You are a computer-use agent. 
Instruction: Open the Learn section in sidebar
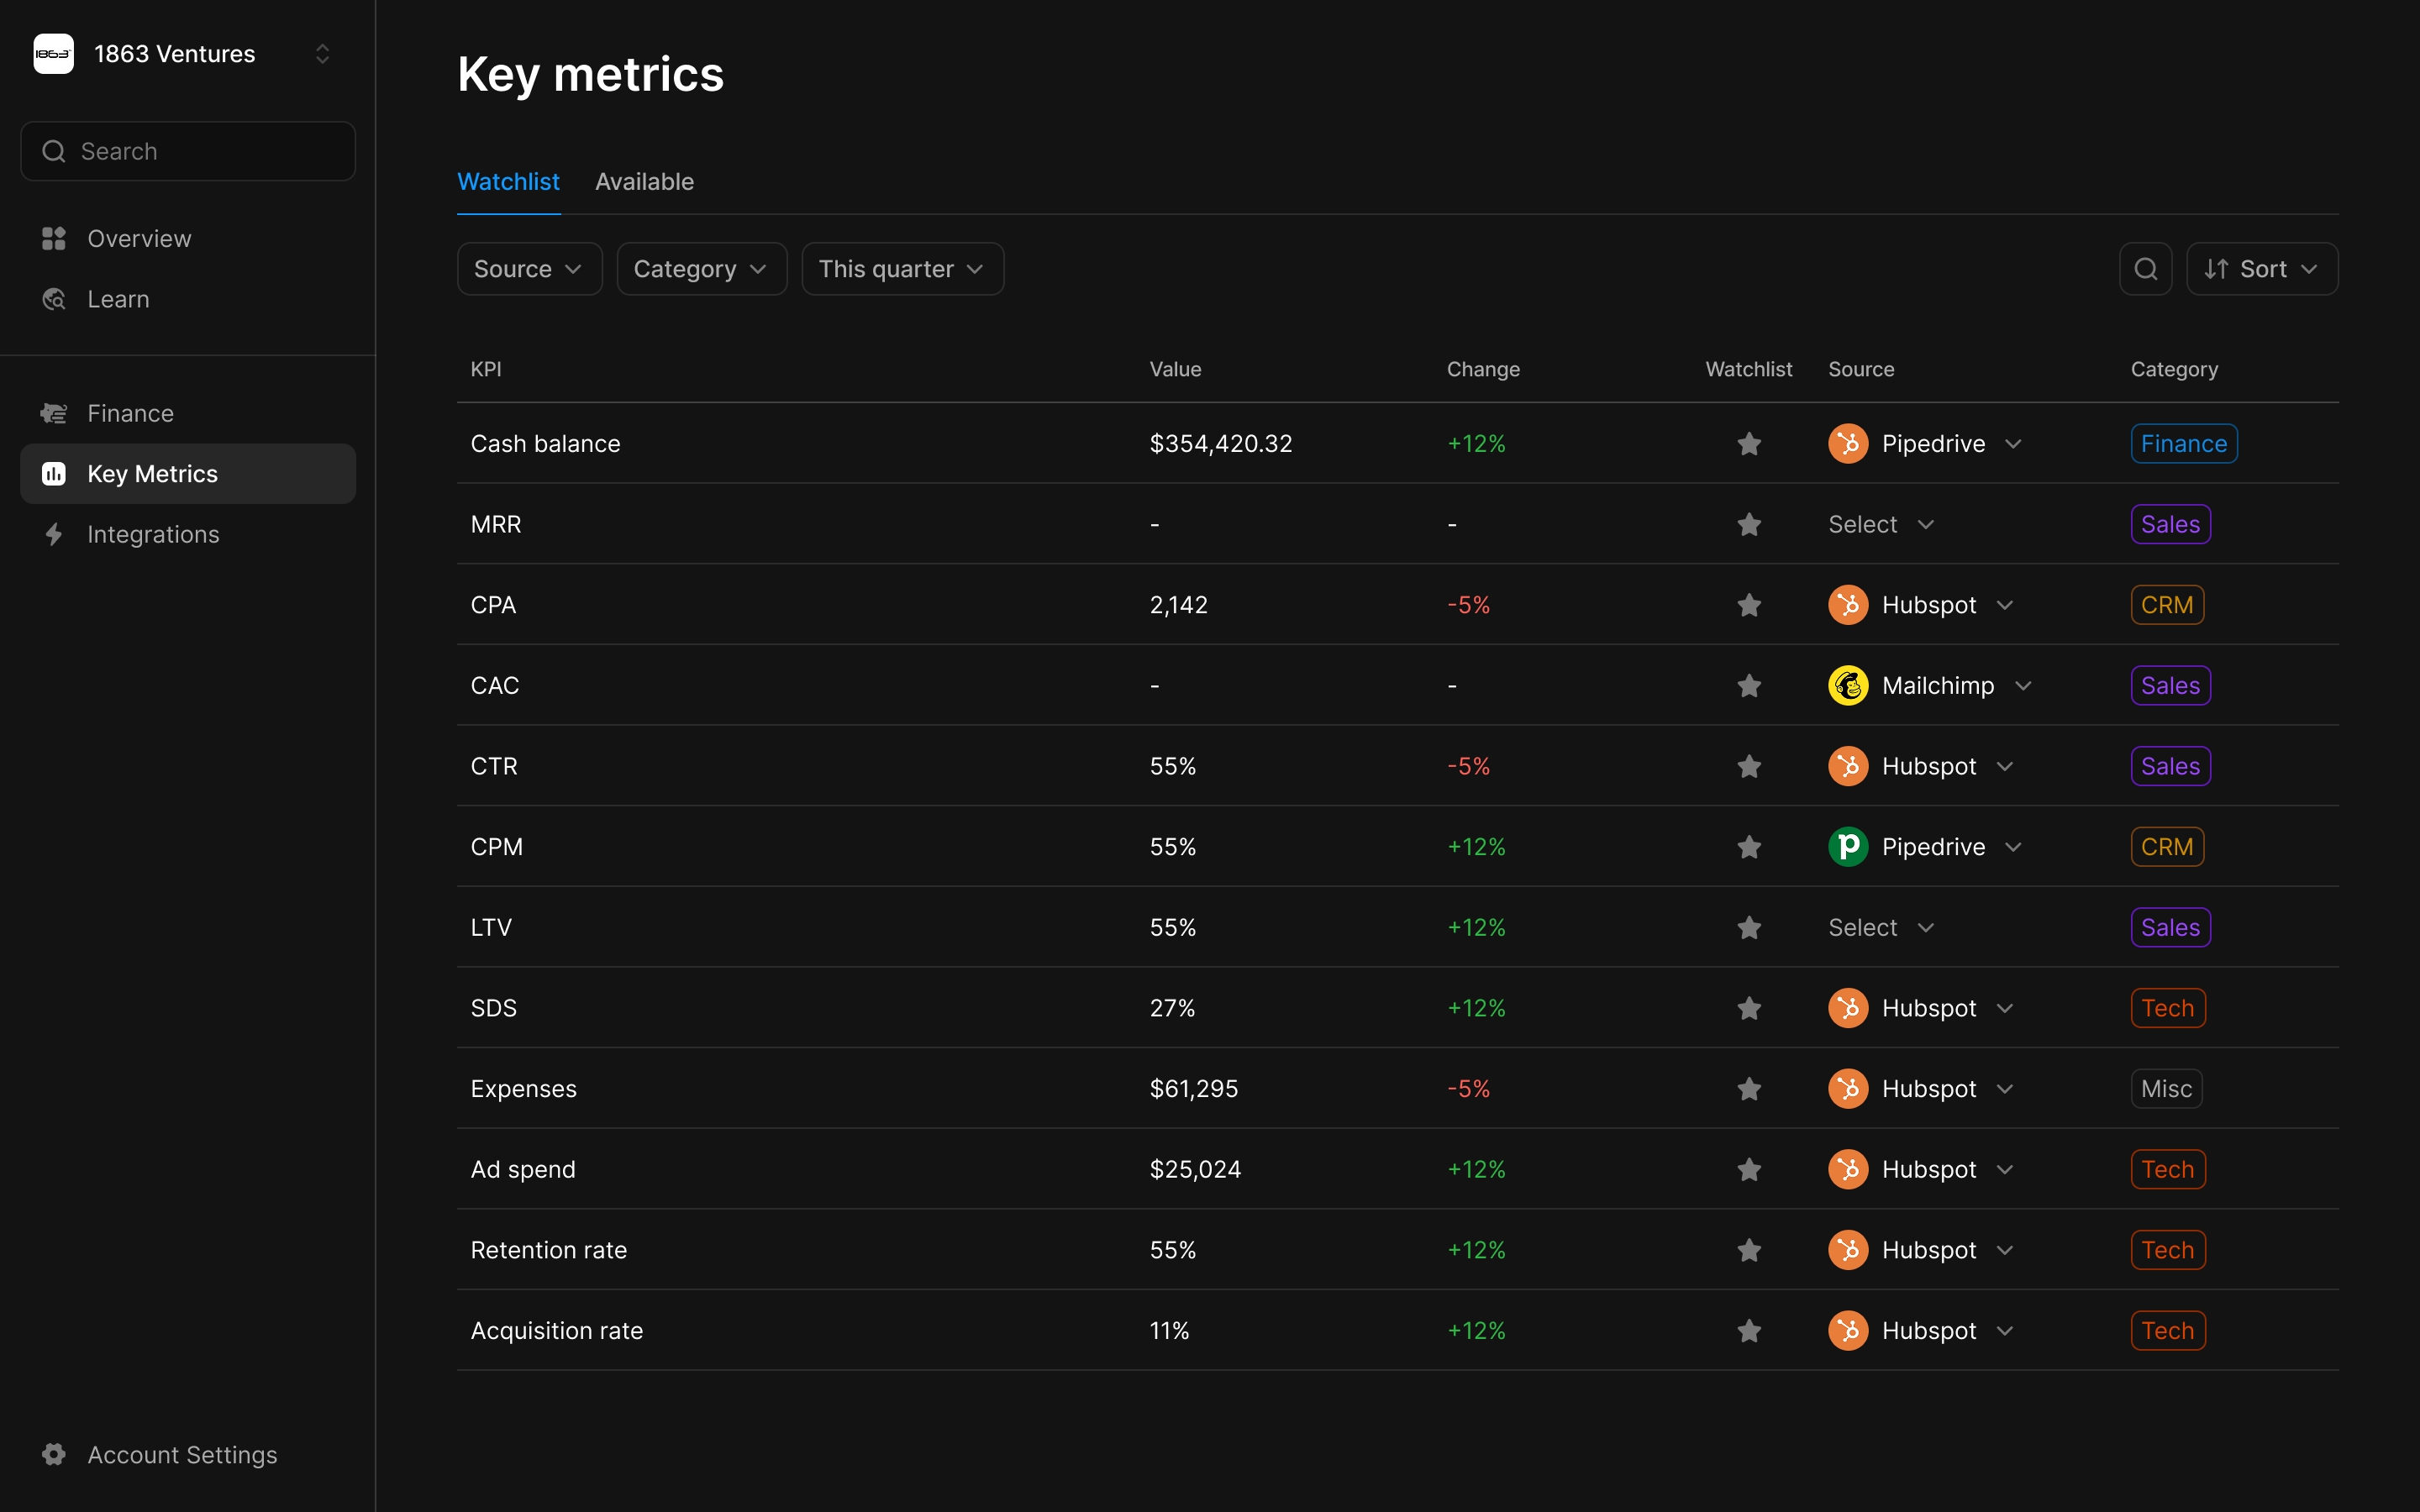tap(118, 299)
